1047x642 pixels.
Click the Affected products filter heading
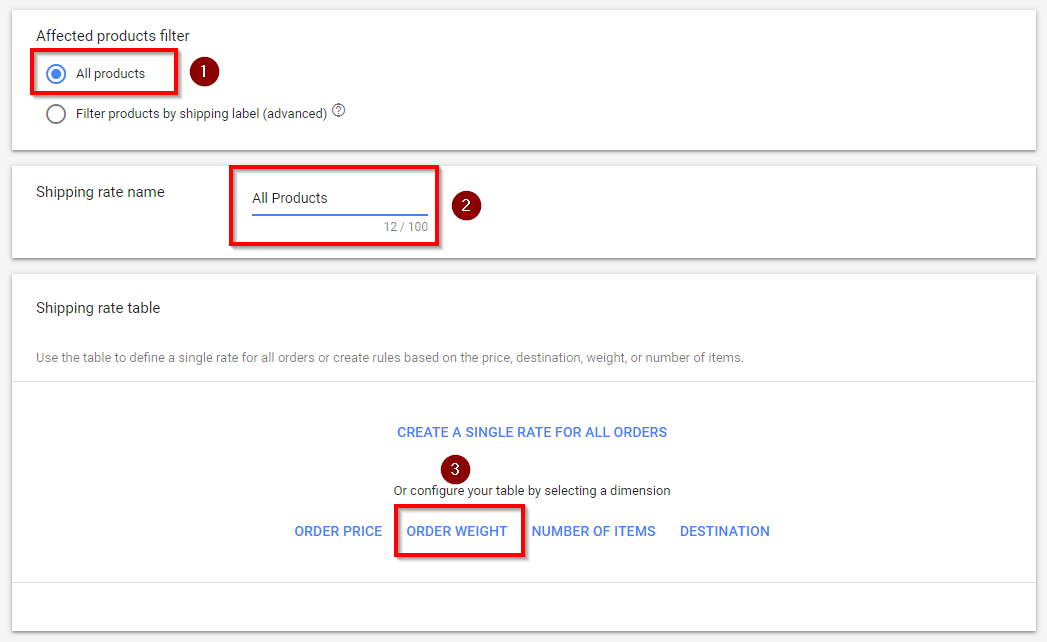coord(110,36)
